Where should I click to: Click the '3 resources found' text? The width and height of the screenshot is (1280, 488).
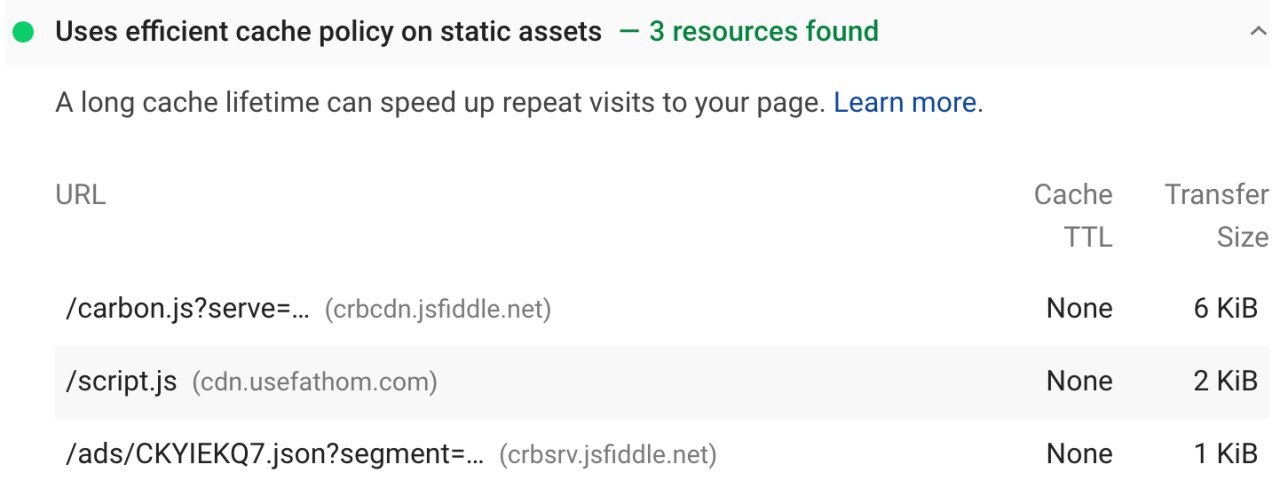[x=764, y=32]
